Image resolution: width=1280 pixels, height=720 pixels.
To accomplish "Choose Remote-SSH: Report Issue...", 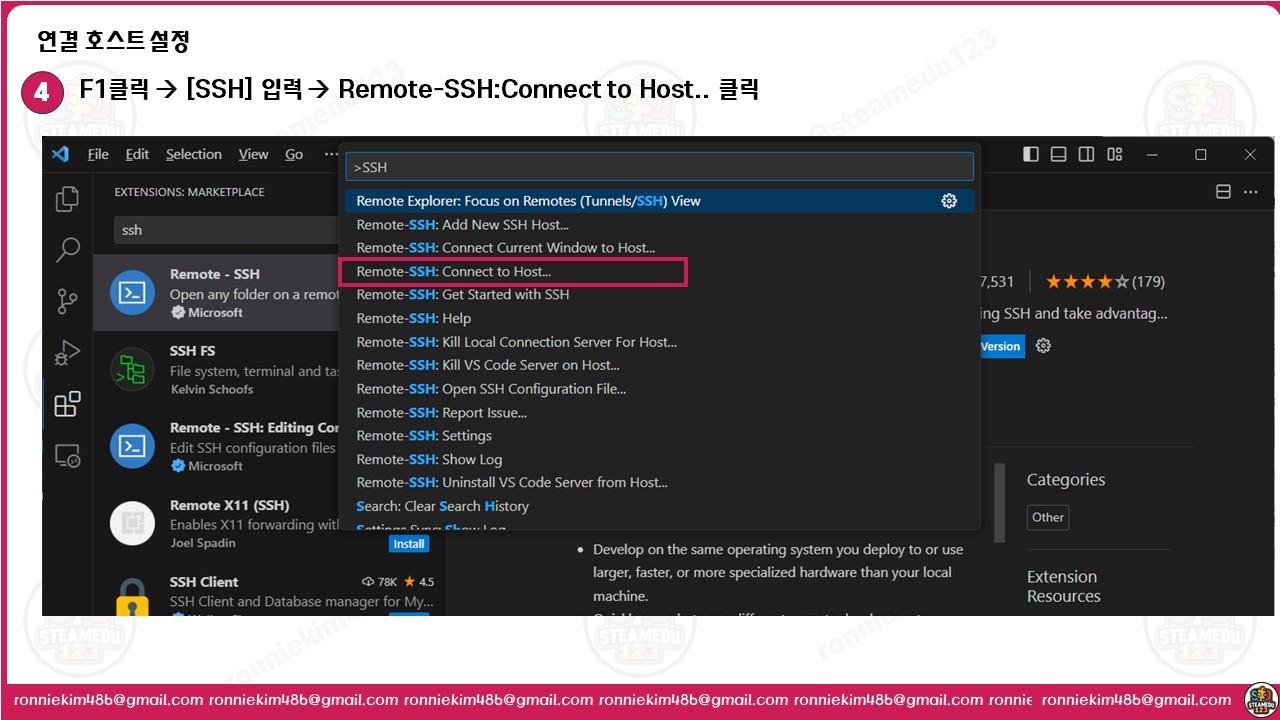I will [660, 412].
